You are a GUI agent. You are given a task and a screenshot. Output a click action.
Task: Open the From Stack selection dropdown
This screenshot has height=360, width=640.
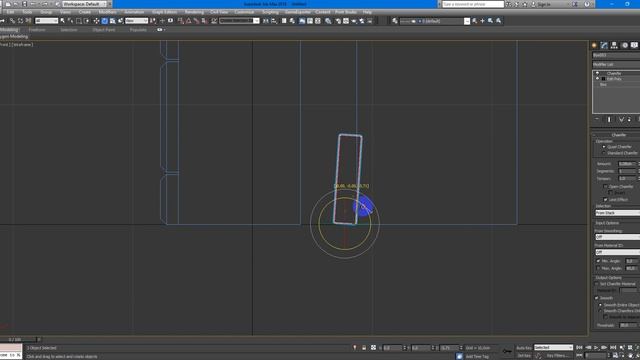pyautogui.click(x=617, y=213)
